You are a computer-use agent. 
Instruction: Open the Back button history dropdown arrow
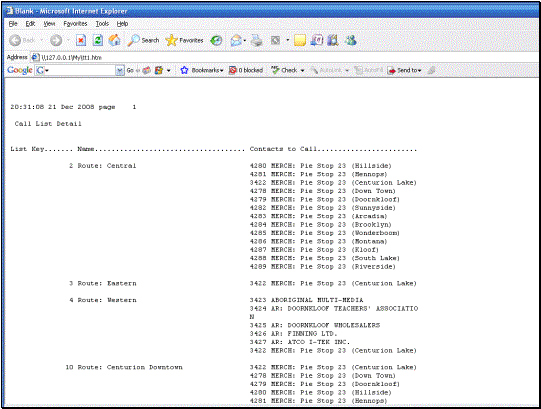41,40
